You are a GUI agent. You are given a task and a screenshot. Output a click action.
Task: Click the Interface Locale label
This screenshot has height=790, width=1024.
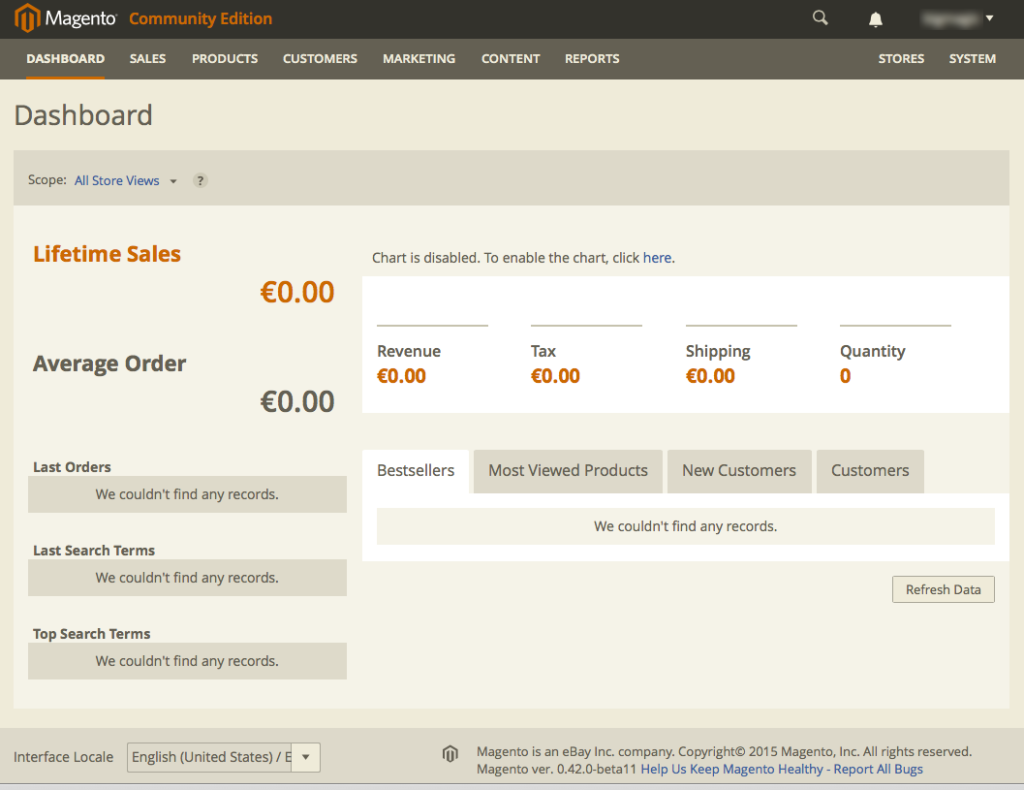point(63,757)
